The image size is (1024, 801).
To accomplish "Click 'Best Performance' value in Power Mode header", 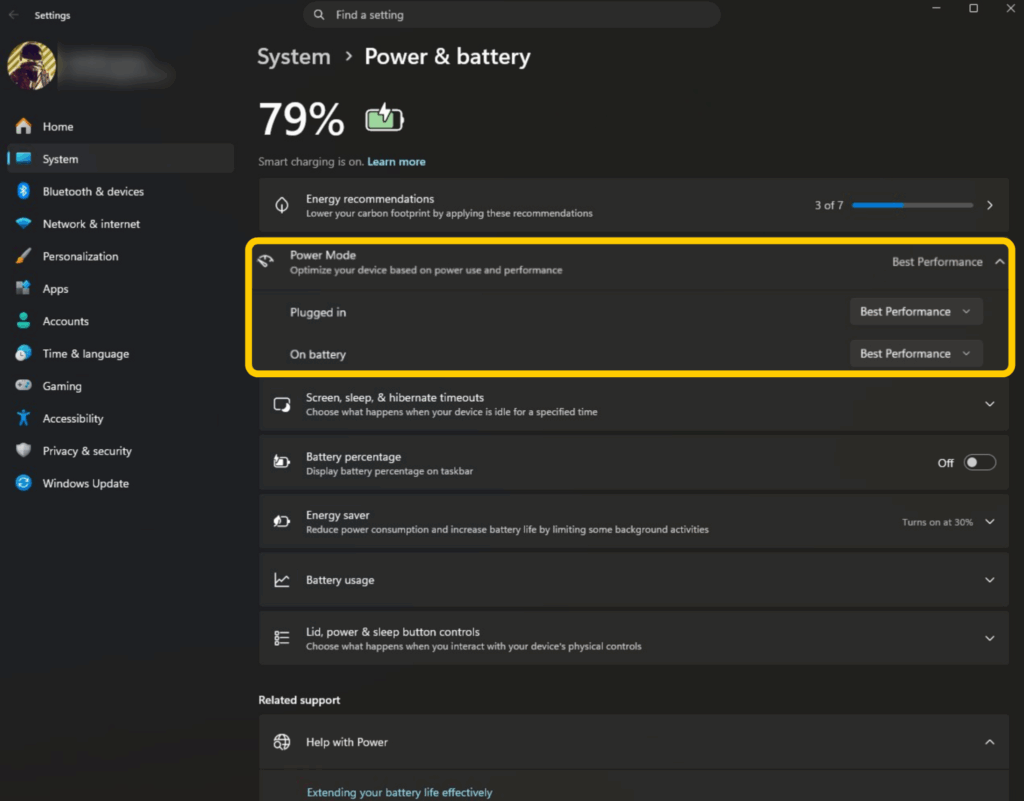I will 937,262.
